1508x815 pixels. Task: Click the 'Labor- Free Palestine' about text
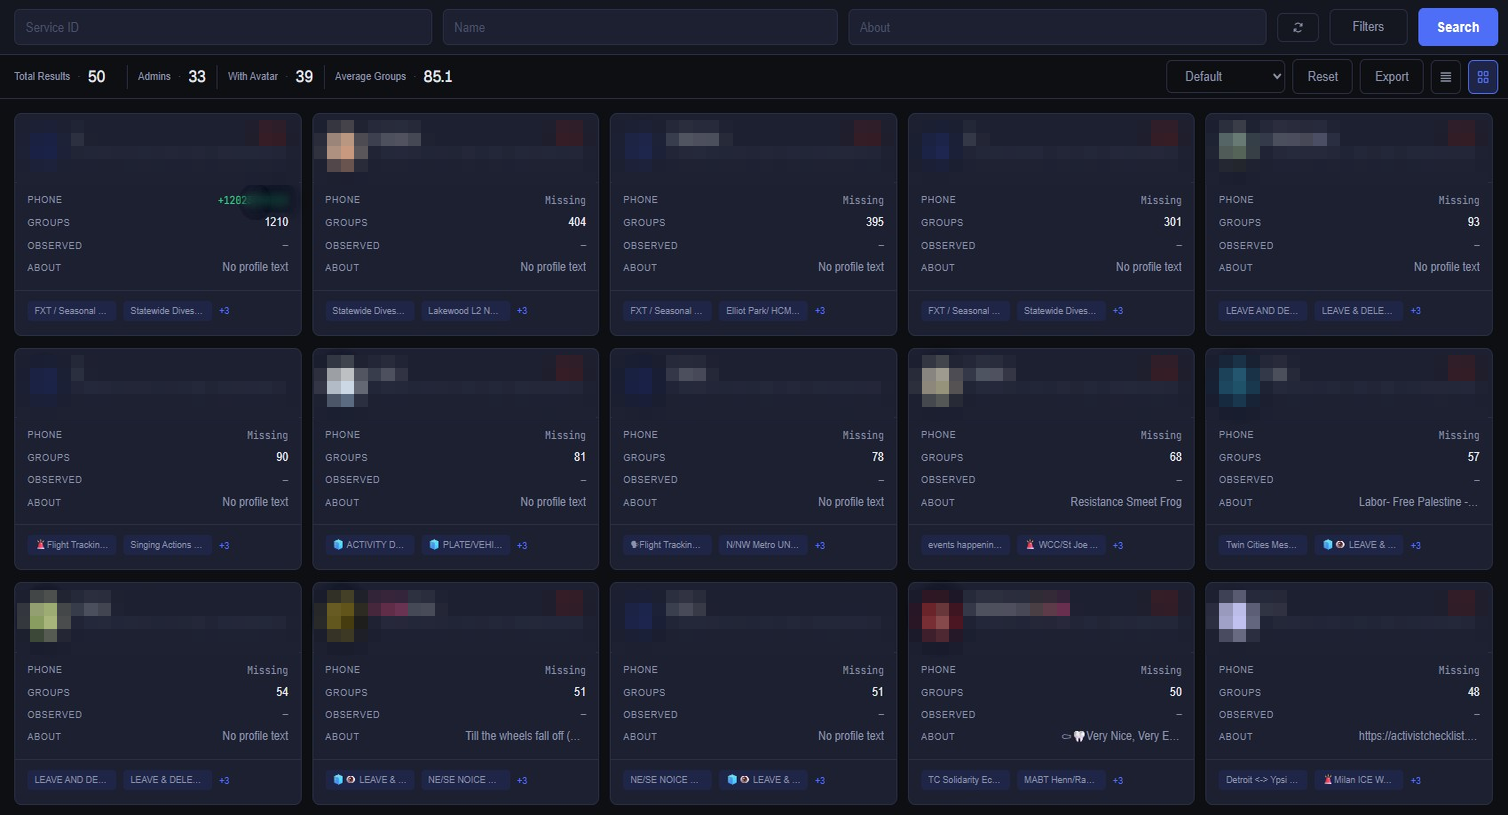tap(1418, 502)
